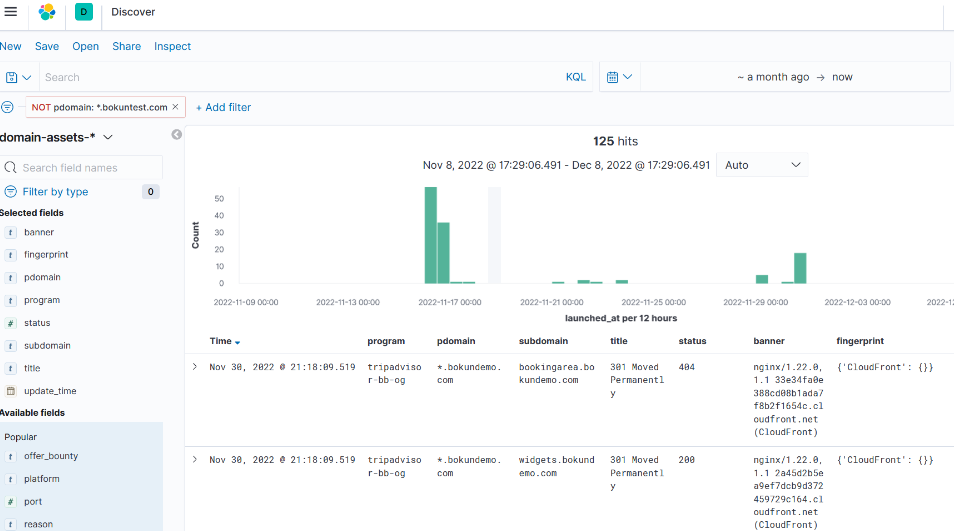The height and width of the screenshot is (531, 954).
Task: Click the port available field
Action: [33, 502]
